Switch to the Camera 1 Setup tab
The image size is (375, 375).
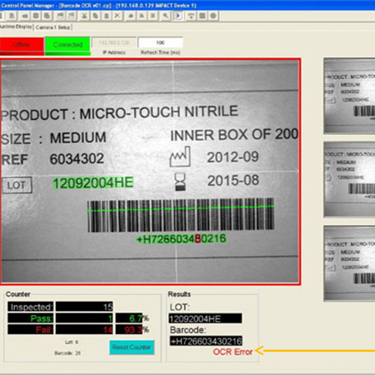click(53, 27)
